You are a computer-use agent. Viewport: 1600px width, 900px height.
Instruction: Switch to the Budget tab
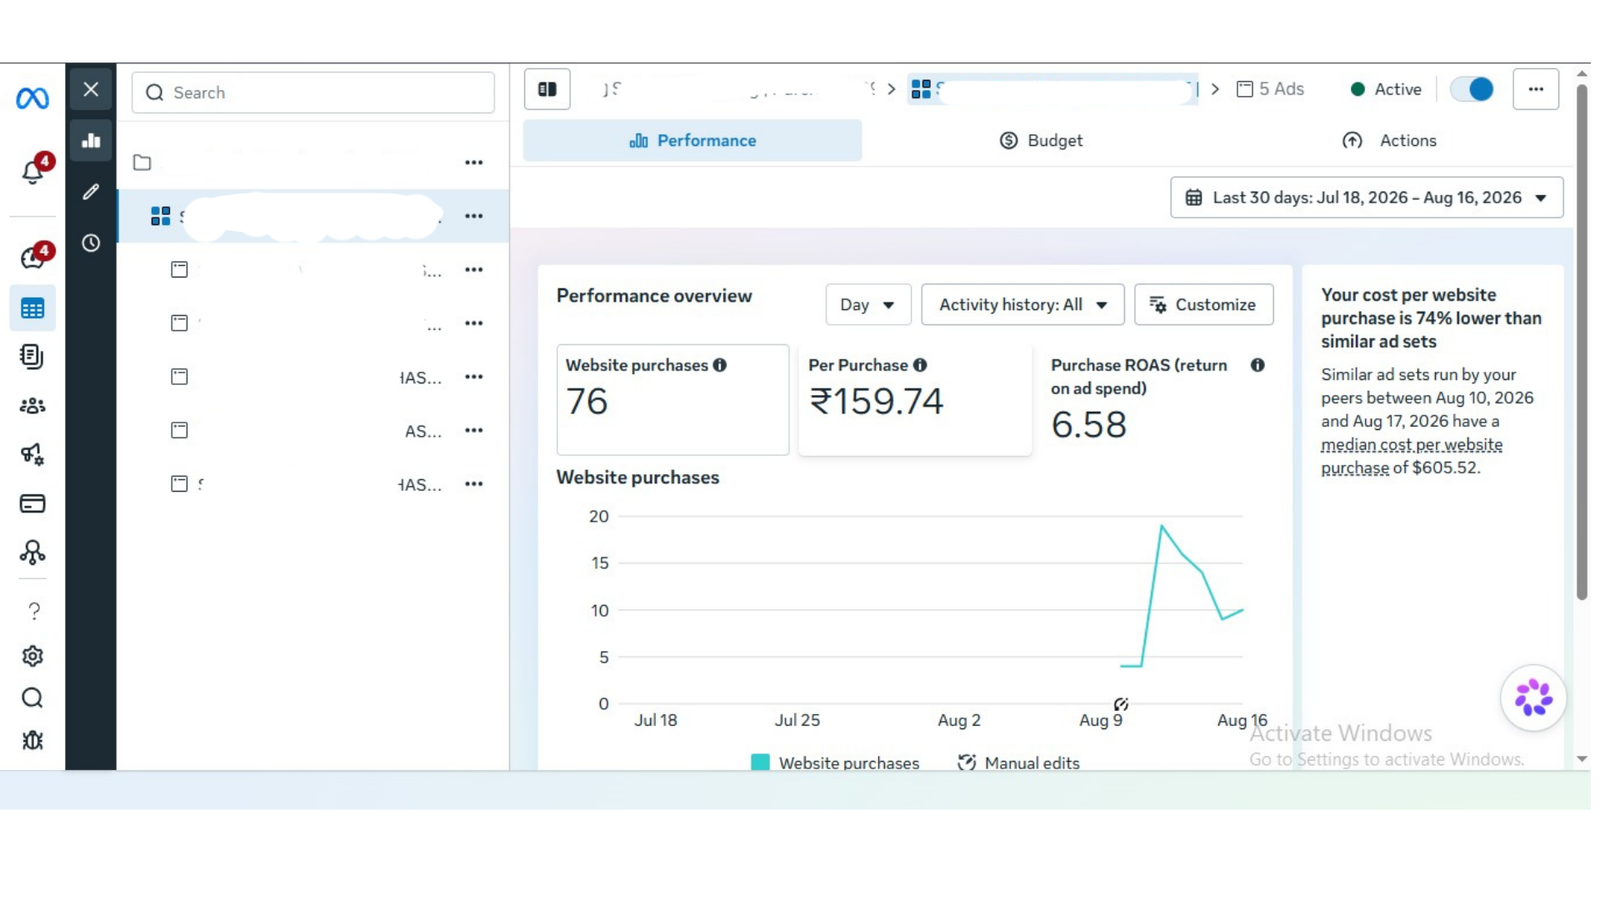[x=1041, y=141]
